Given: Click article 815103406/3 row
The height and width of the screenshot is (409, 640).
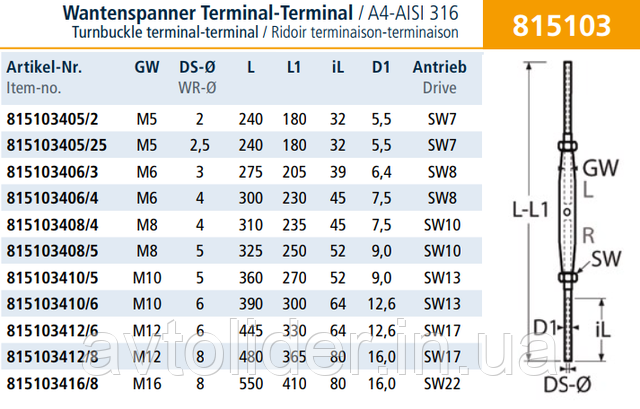Looking at the screenshot, I should click(x=242, y=172).
